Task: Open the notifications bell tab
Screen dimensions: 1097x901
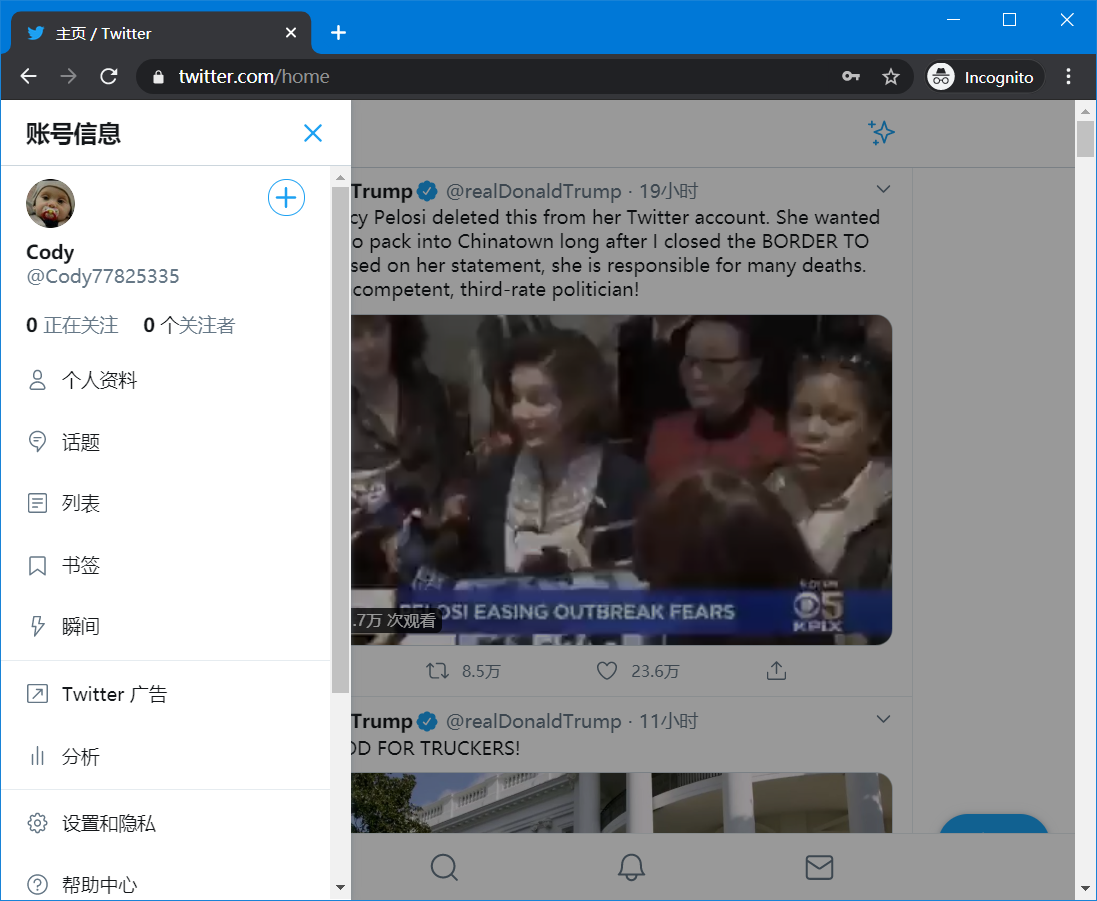Action: [x=631, y=867]
